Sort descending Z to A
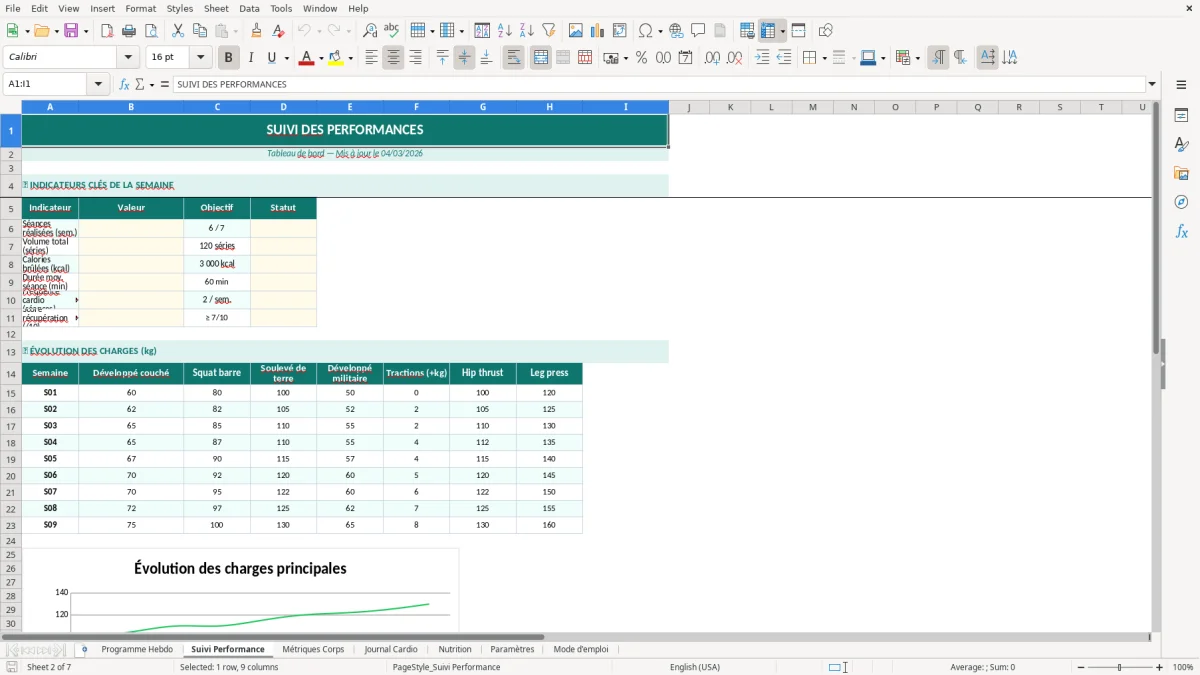1200x675 pixels. click(x=526, y=31)
